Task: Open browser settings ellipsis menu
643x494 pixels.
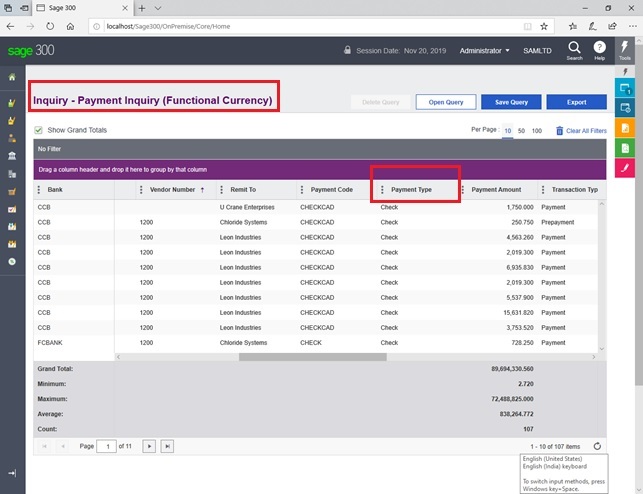Action: [x=633, y=26]
